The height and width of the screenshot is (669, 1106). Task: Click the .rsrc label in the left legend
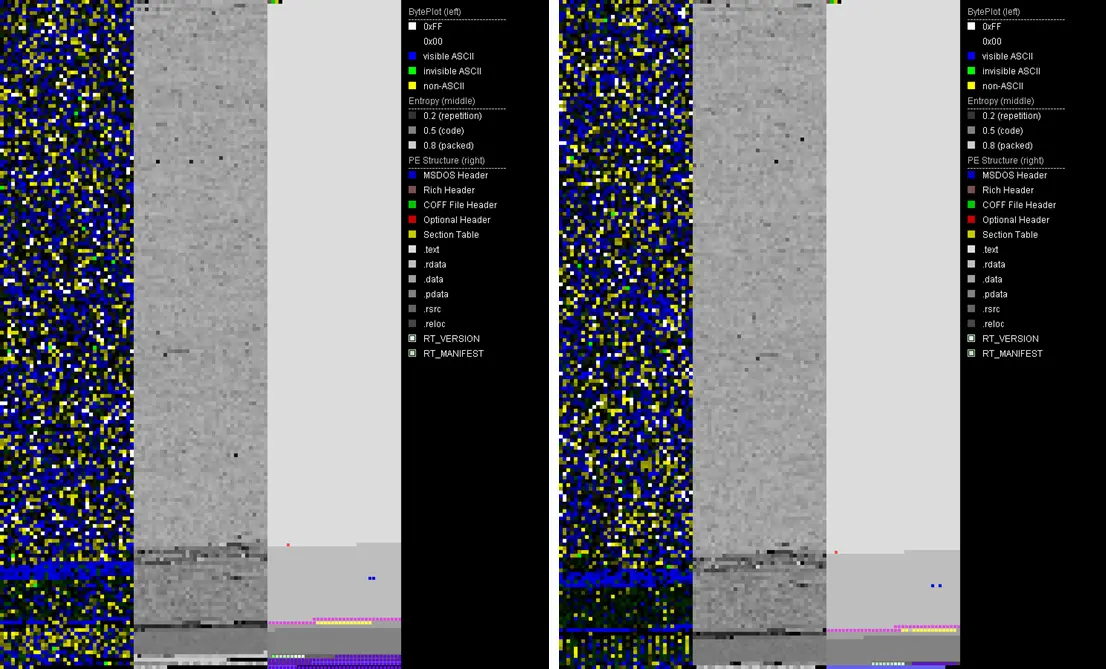tap(433, 309)
